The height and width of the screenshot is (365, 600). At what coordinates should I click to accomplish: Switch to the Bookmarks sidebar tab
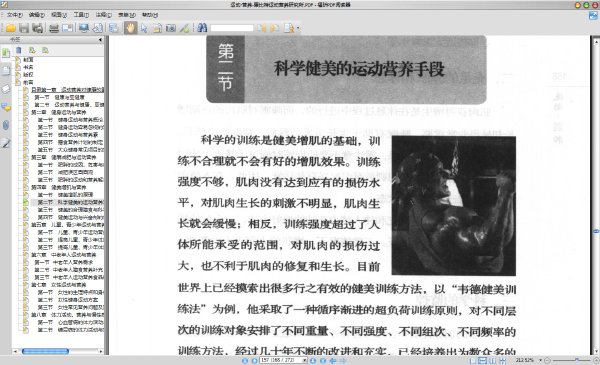(6, 53)
